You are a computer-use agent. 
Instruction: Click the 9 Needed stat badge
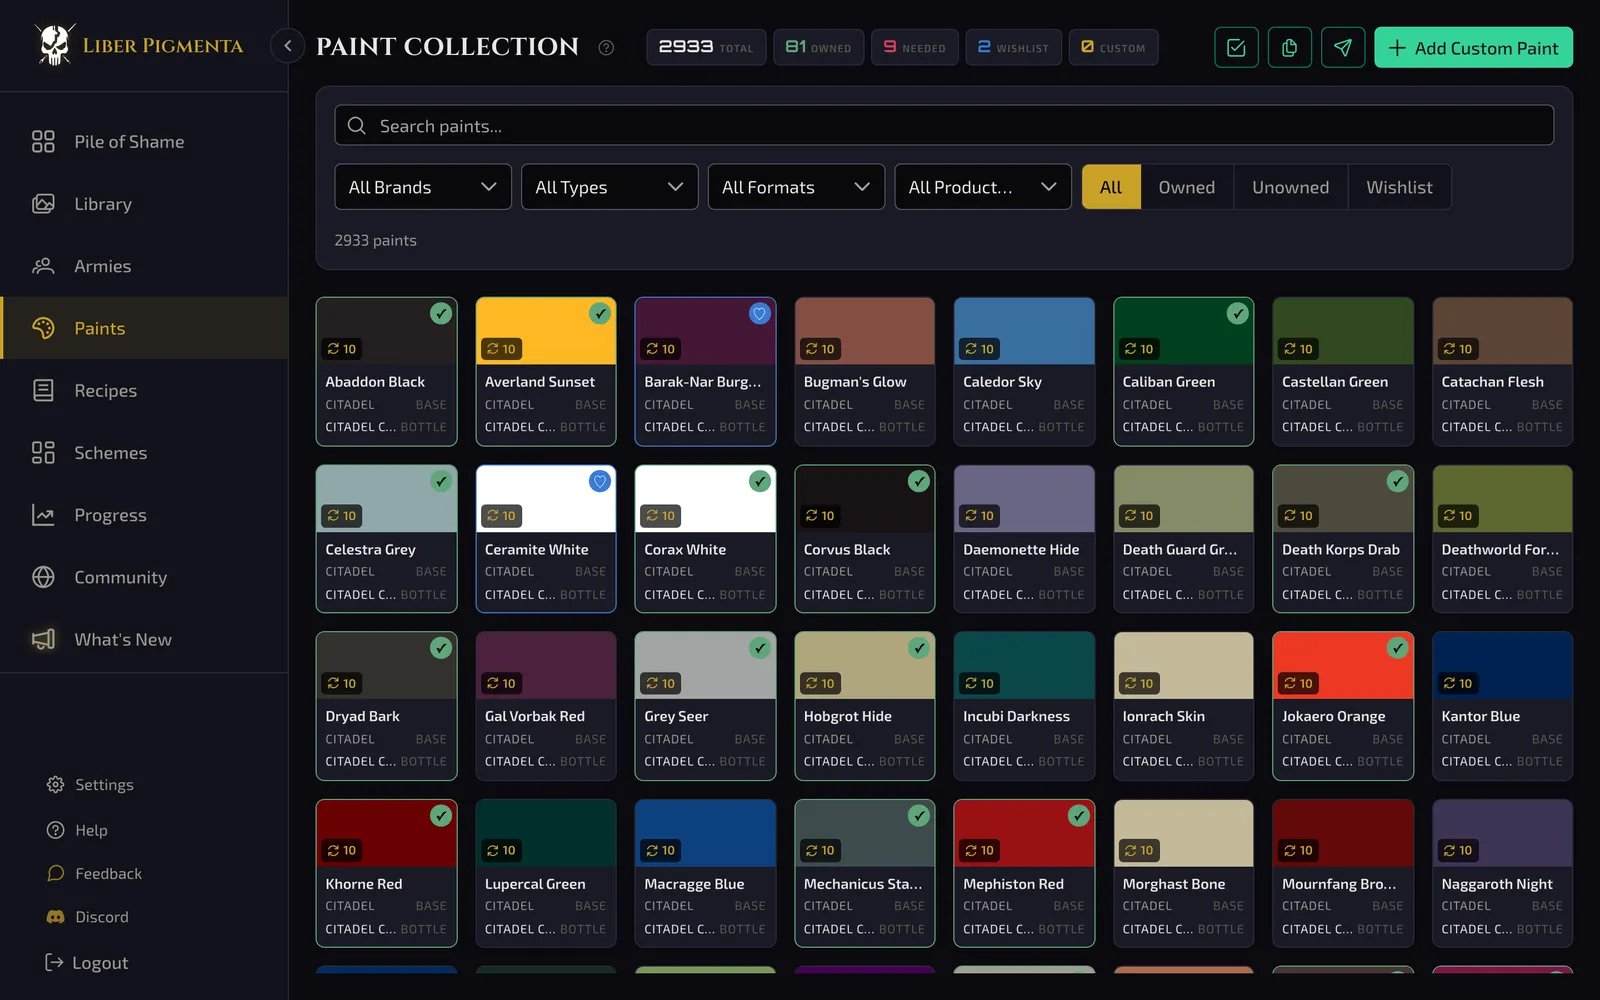(915, 47)
